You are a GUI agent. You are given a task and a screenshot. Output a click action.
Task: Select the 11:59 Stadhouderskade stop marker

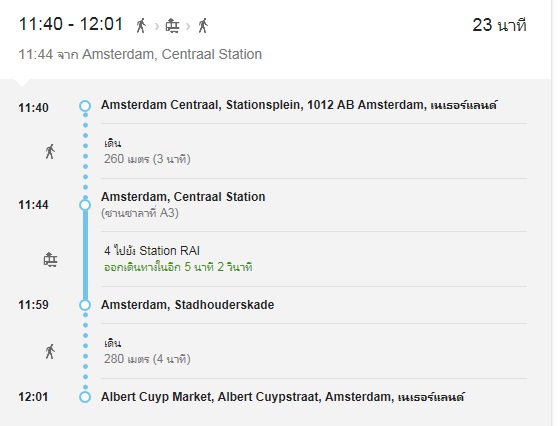(x=85, y=305)
